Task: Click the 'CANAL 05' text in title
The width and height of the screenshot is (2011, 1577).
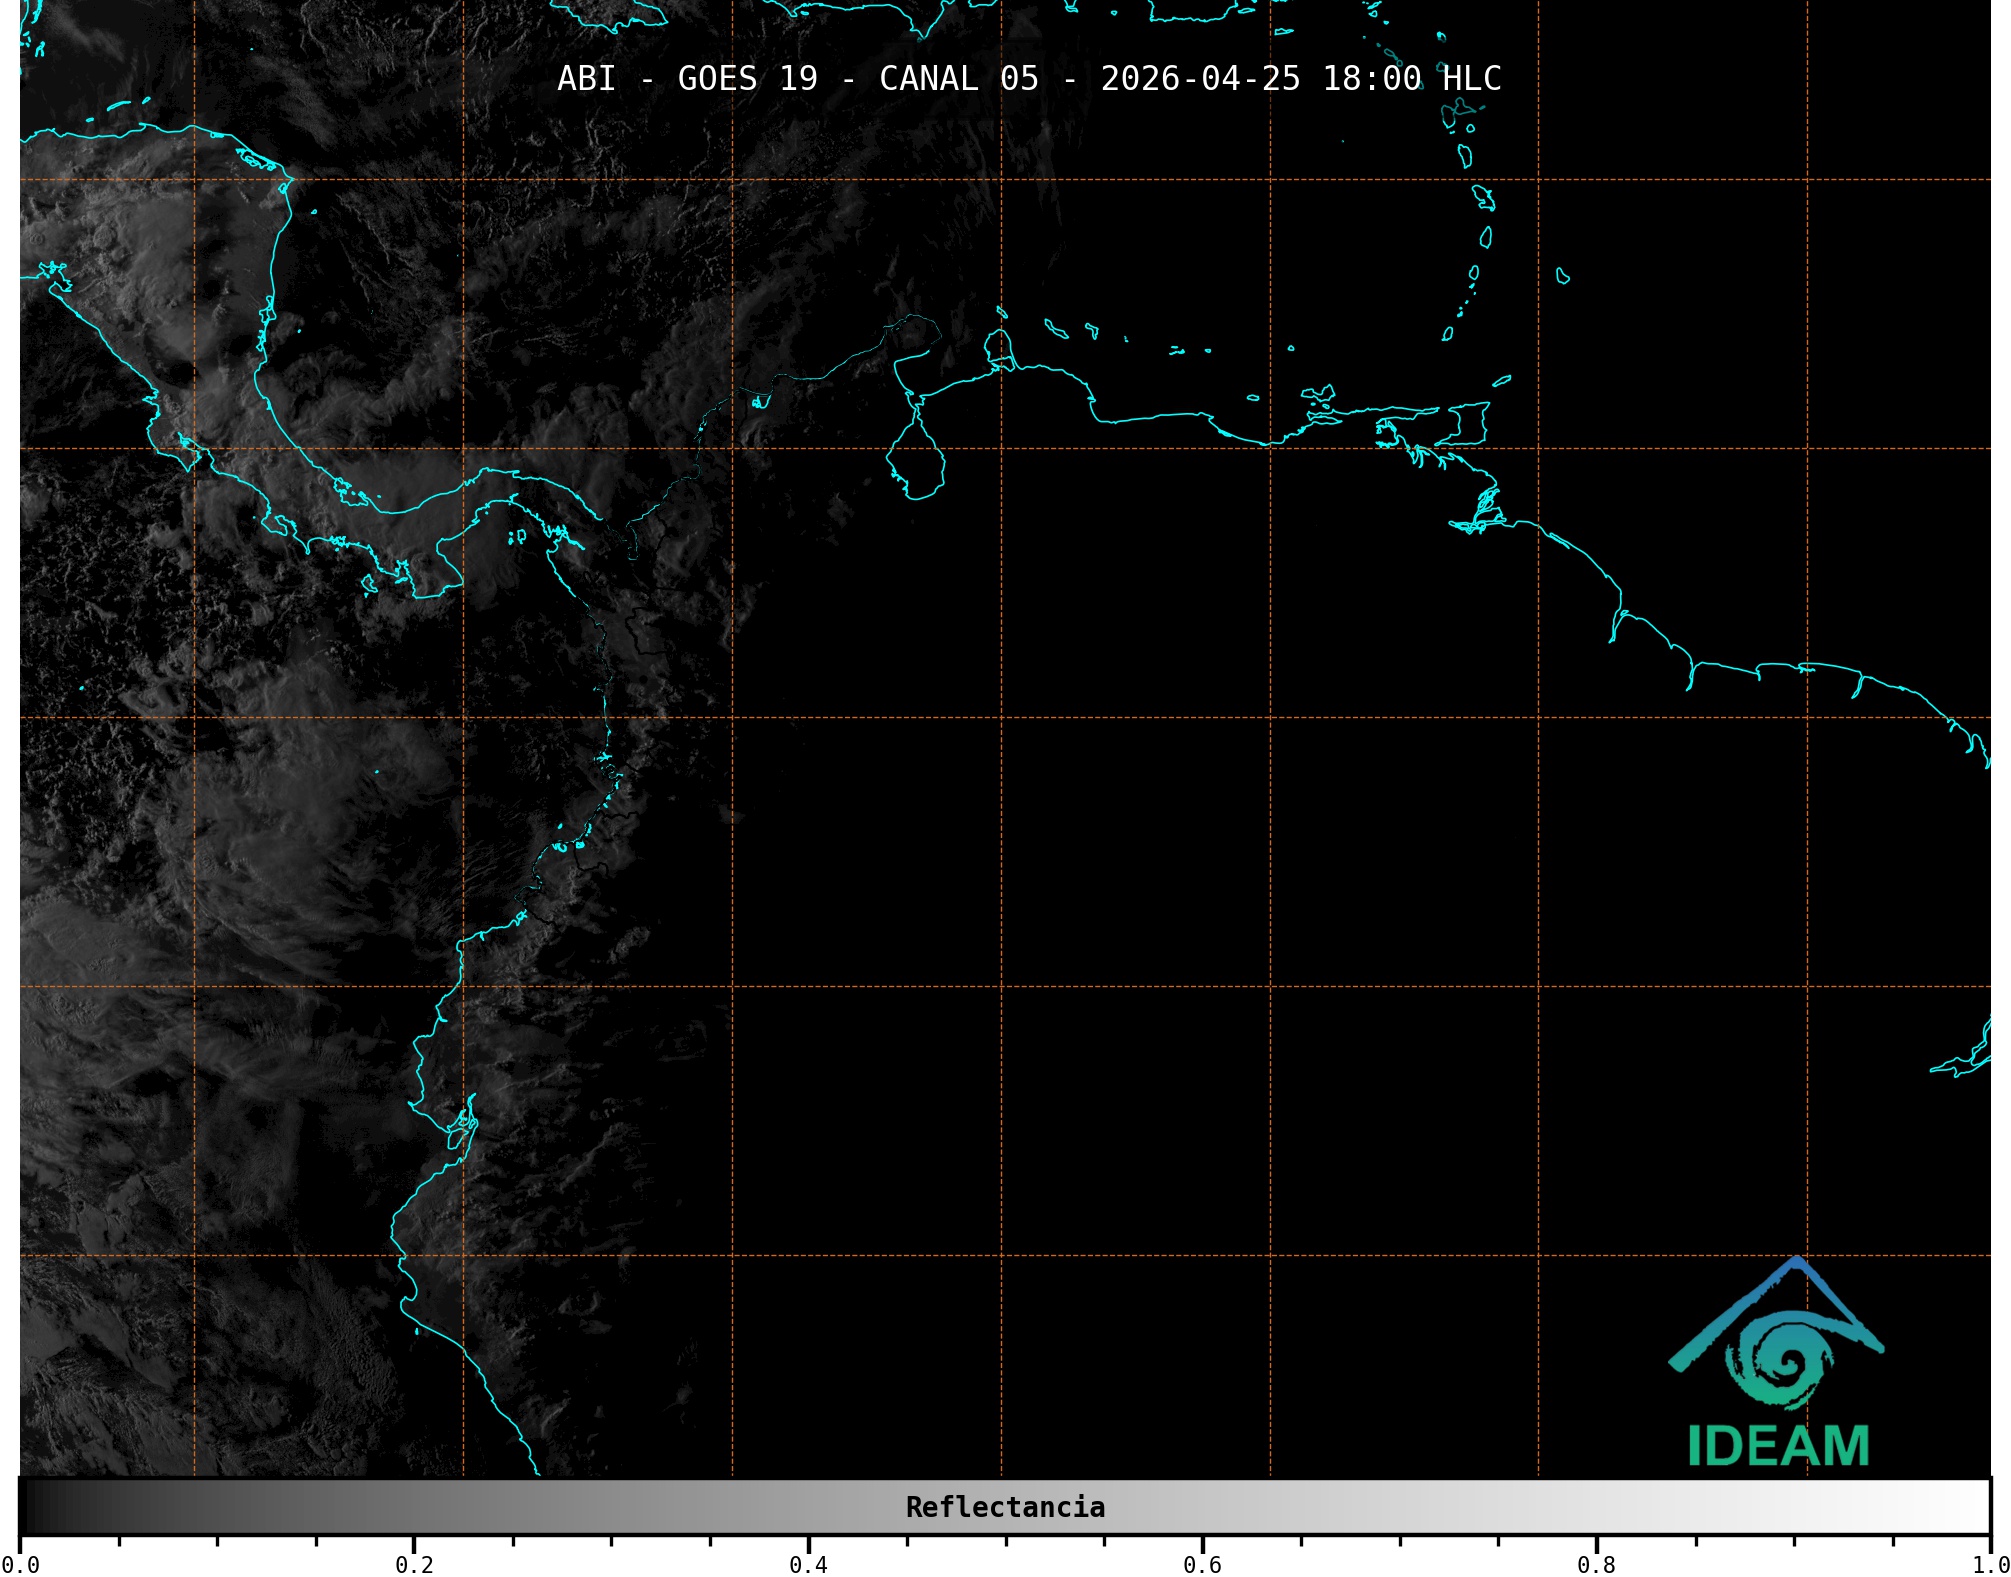Action: coord(958,79)
